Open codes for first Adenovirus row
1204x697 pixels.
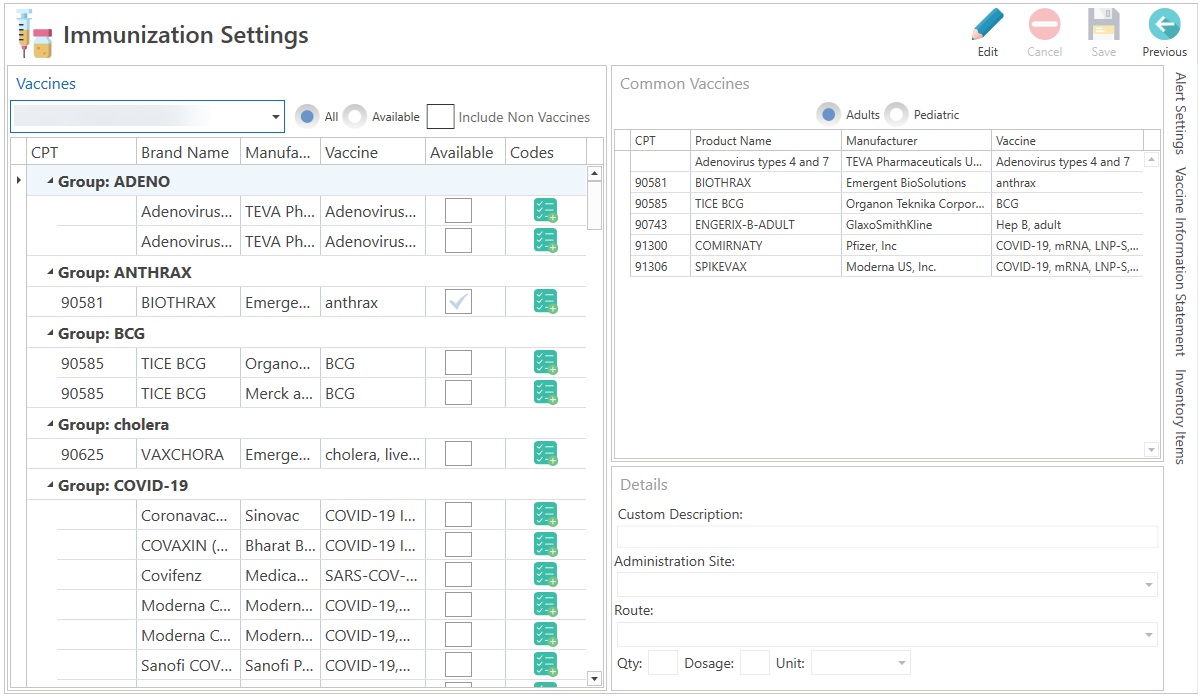(x=545, y=211)
